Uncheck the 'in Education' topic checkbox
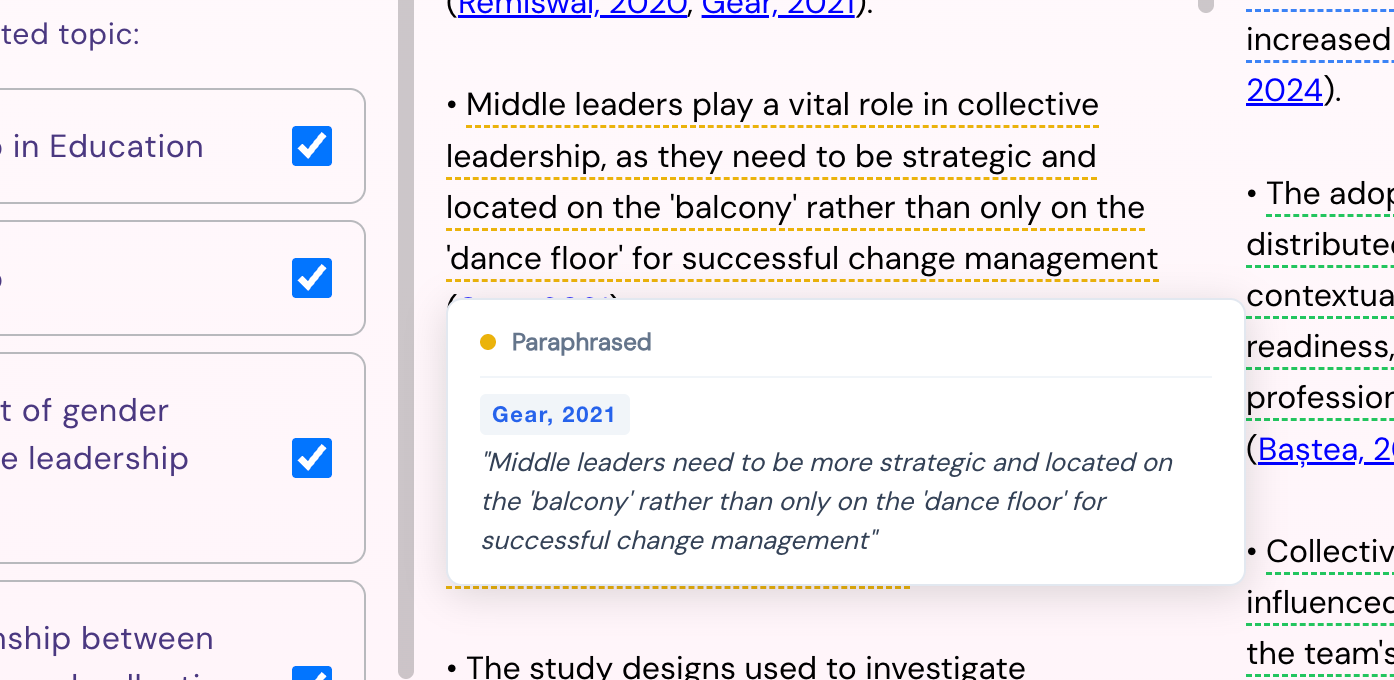 [x=312, y=146]
